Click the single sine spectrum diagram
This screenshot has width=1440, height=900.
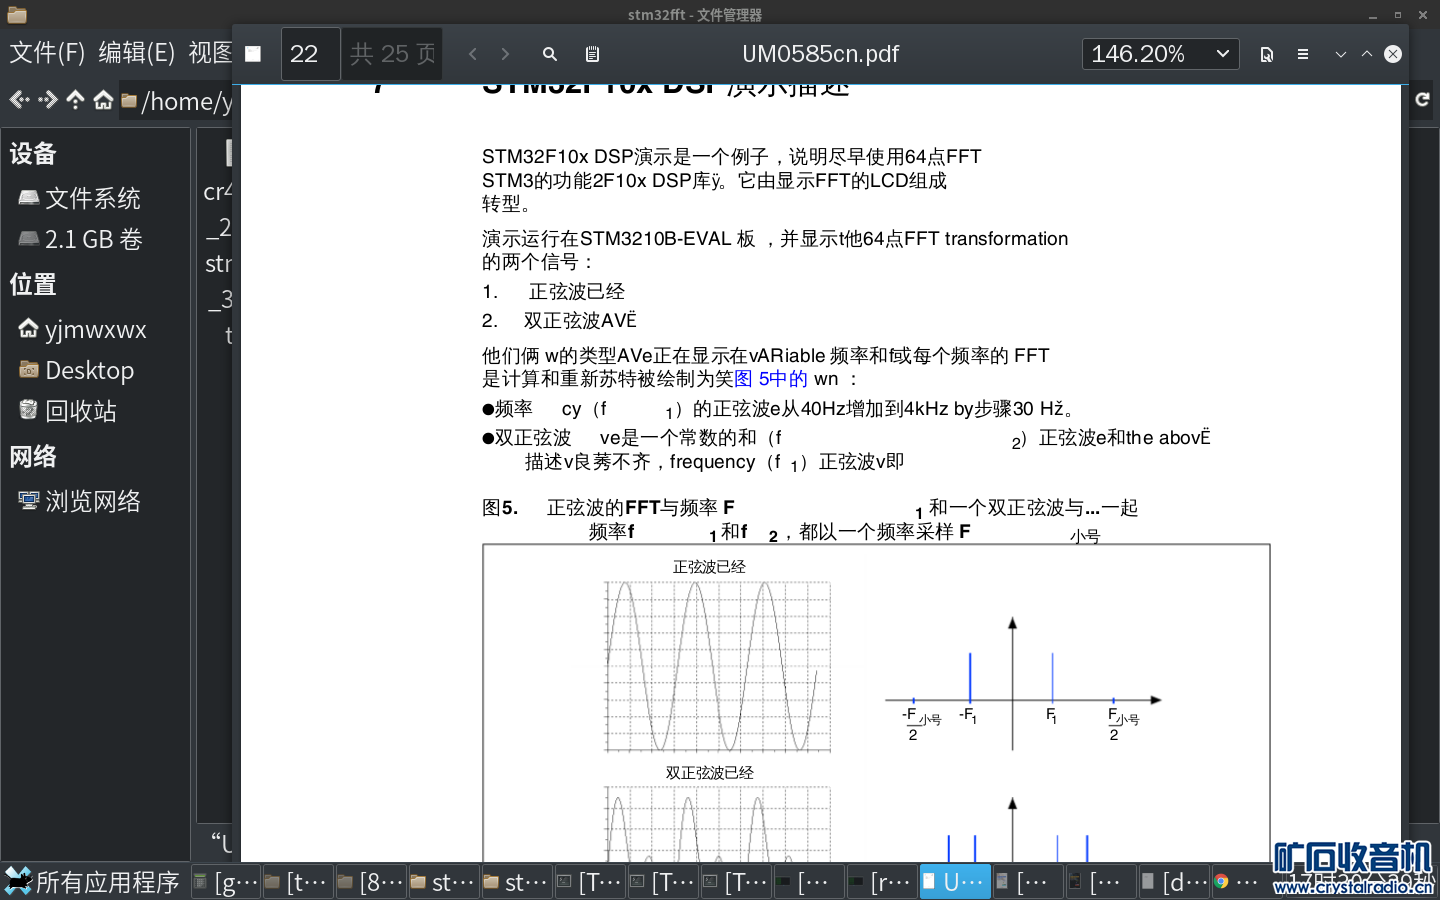click(1021, 683)
